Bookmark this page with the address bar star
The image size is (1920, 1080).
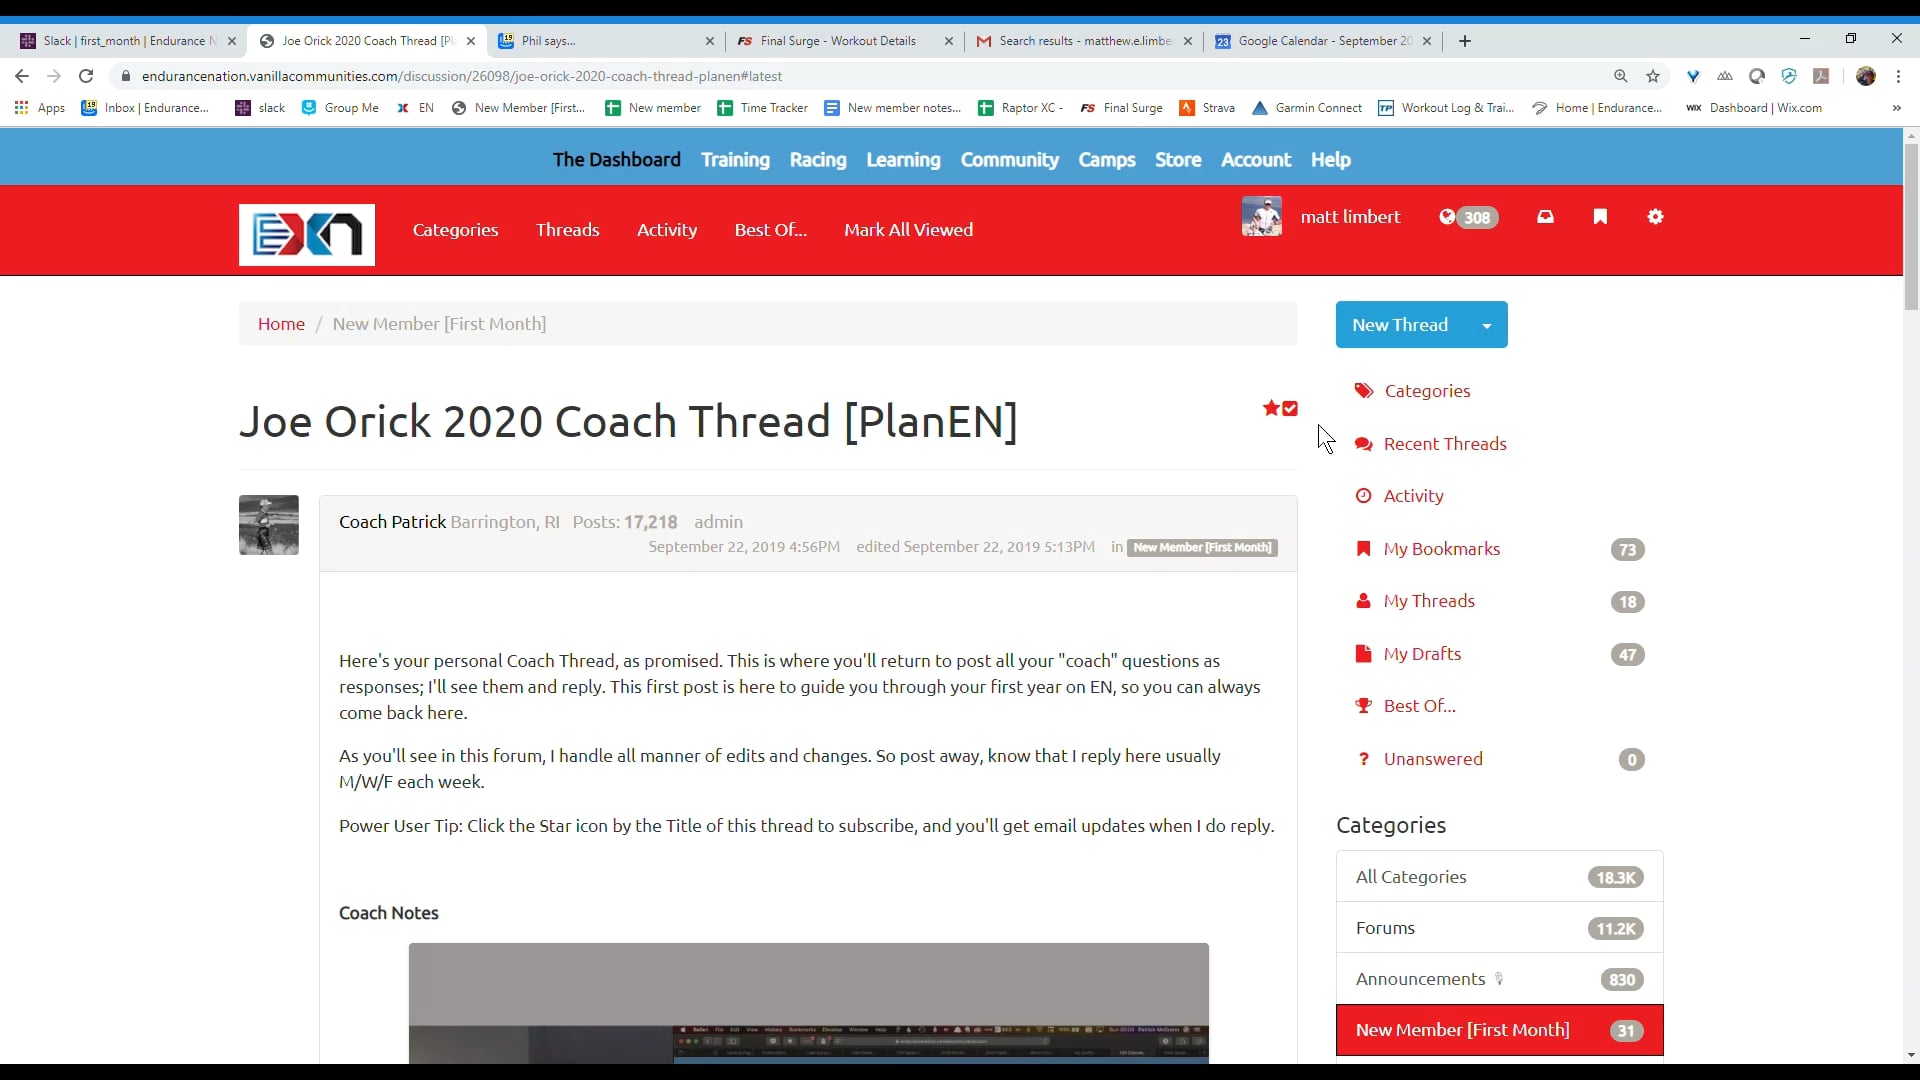pos(1653,76)
